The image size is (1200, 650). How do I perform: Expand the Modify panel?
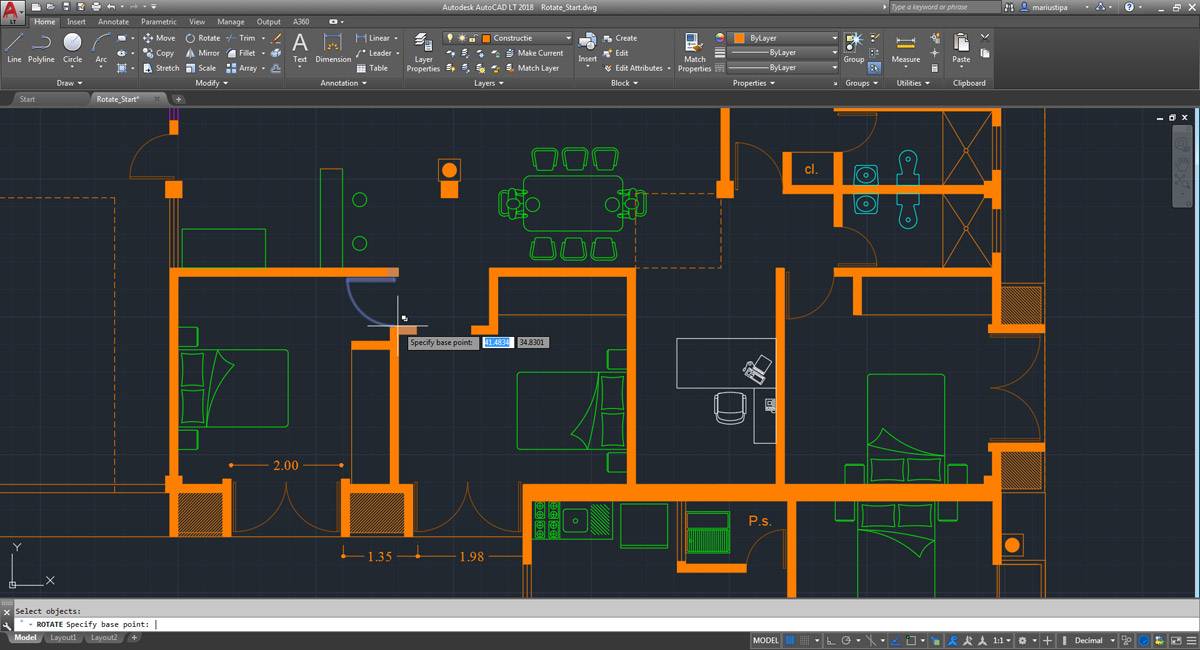(x=211, y=83)
